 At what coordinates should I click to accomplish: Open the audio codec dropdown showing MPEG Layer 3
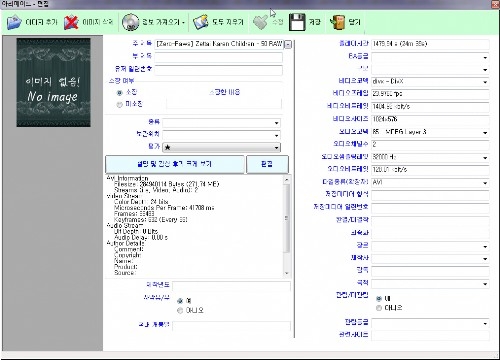point(485,133)
